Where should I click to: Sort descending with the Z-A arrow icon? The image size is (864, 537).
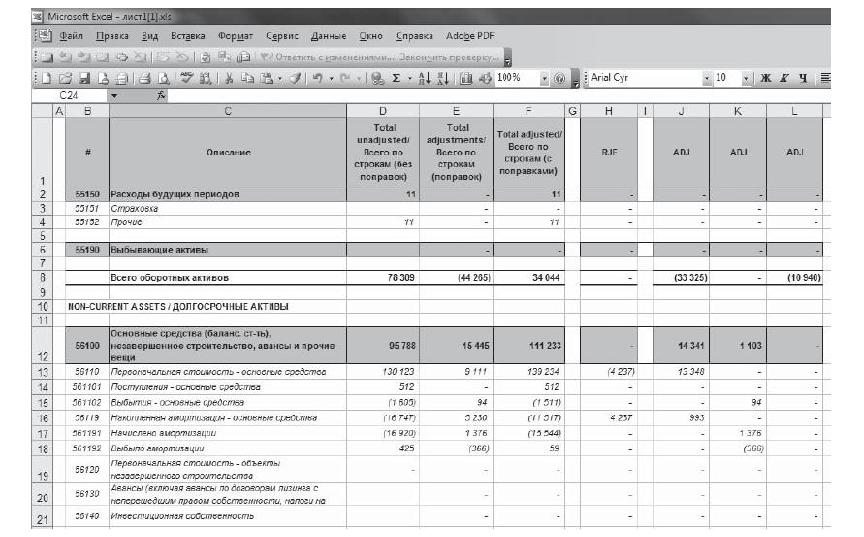[442, 79]
